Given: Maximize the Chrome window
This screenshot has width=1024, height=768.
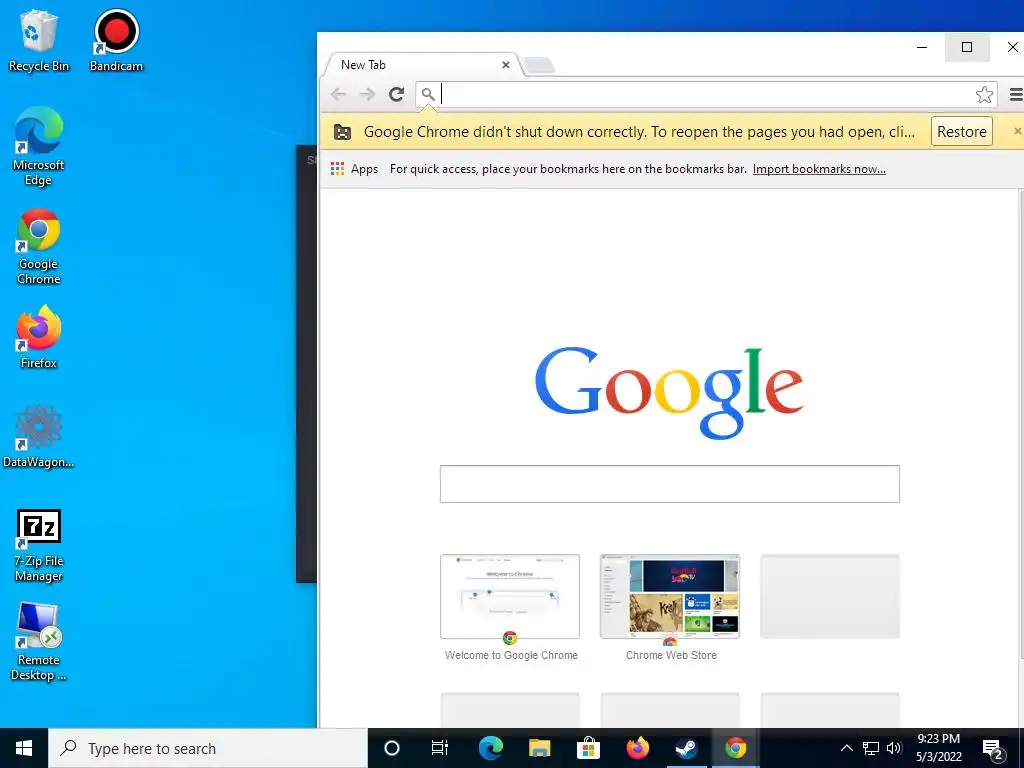Looking at the screenshot, I should 967,47.
